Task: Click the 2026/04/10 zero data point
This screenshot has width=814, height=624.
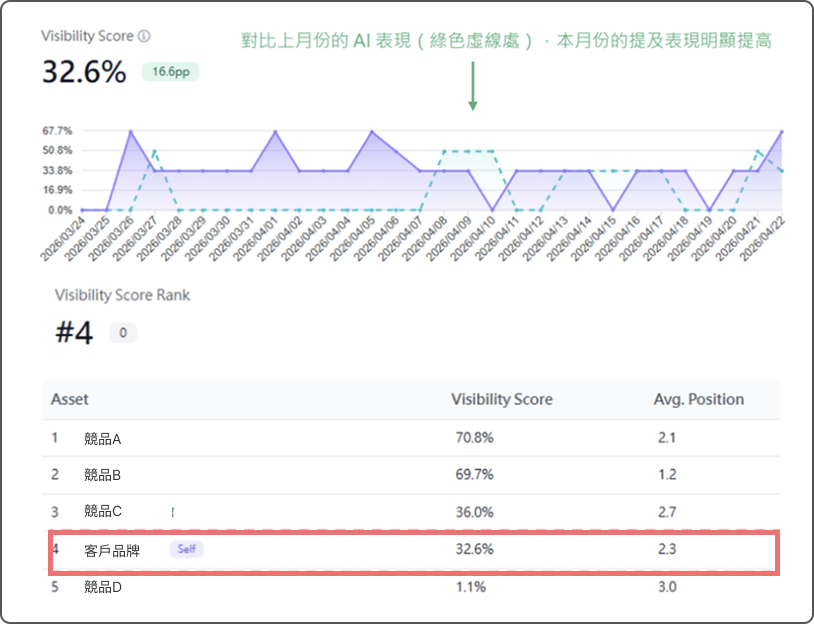Action: pyautogui.click(x=493, y=210)
